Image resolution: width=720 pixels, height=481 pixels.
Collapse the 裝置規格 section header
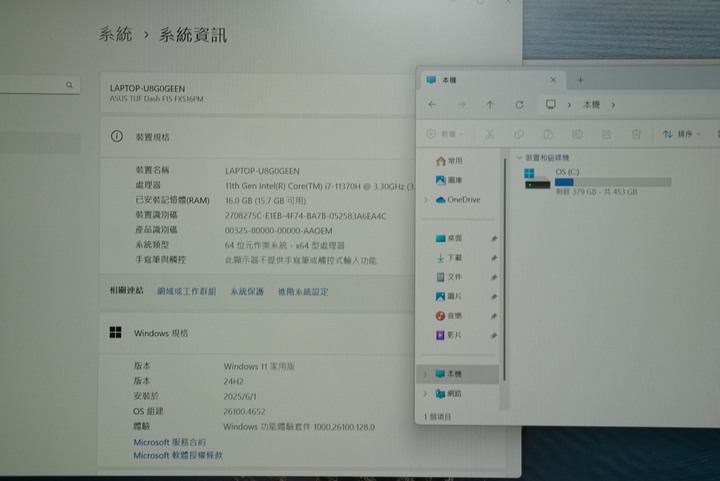pos(257,137)
